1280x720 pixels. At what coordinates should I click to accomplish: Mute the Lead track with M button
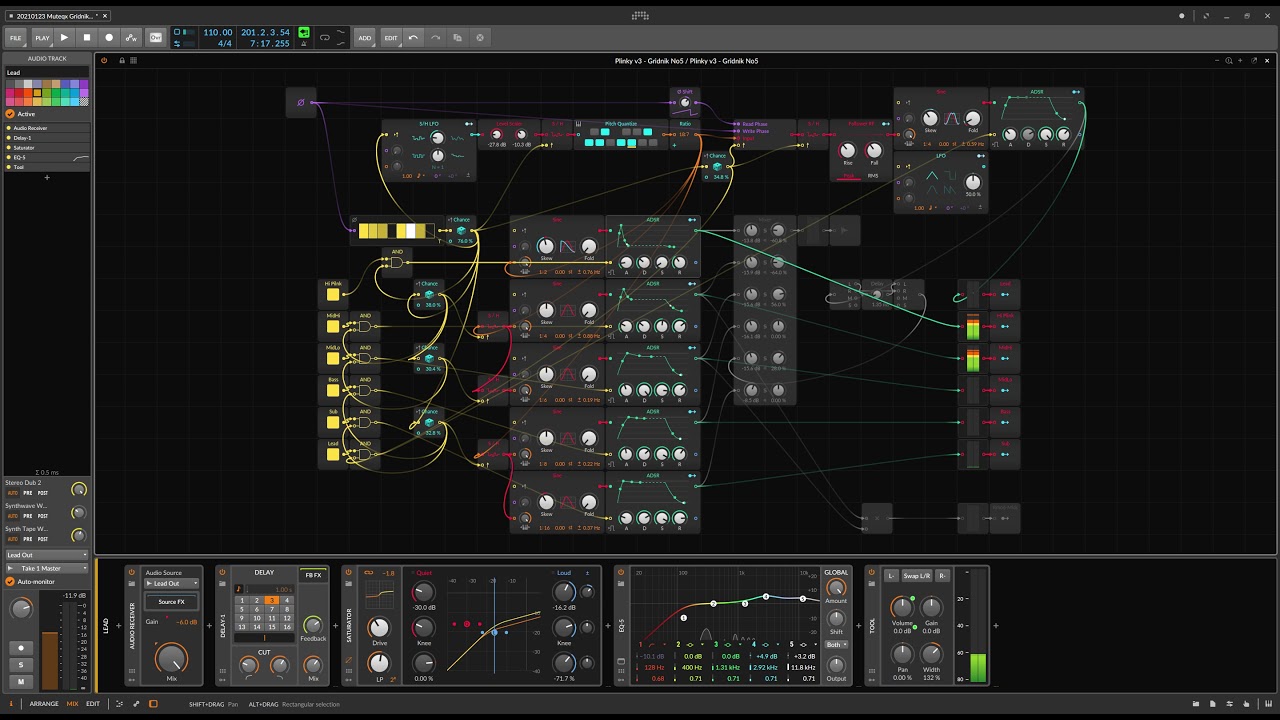click(21, 681)
